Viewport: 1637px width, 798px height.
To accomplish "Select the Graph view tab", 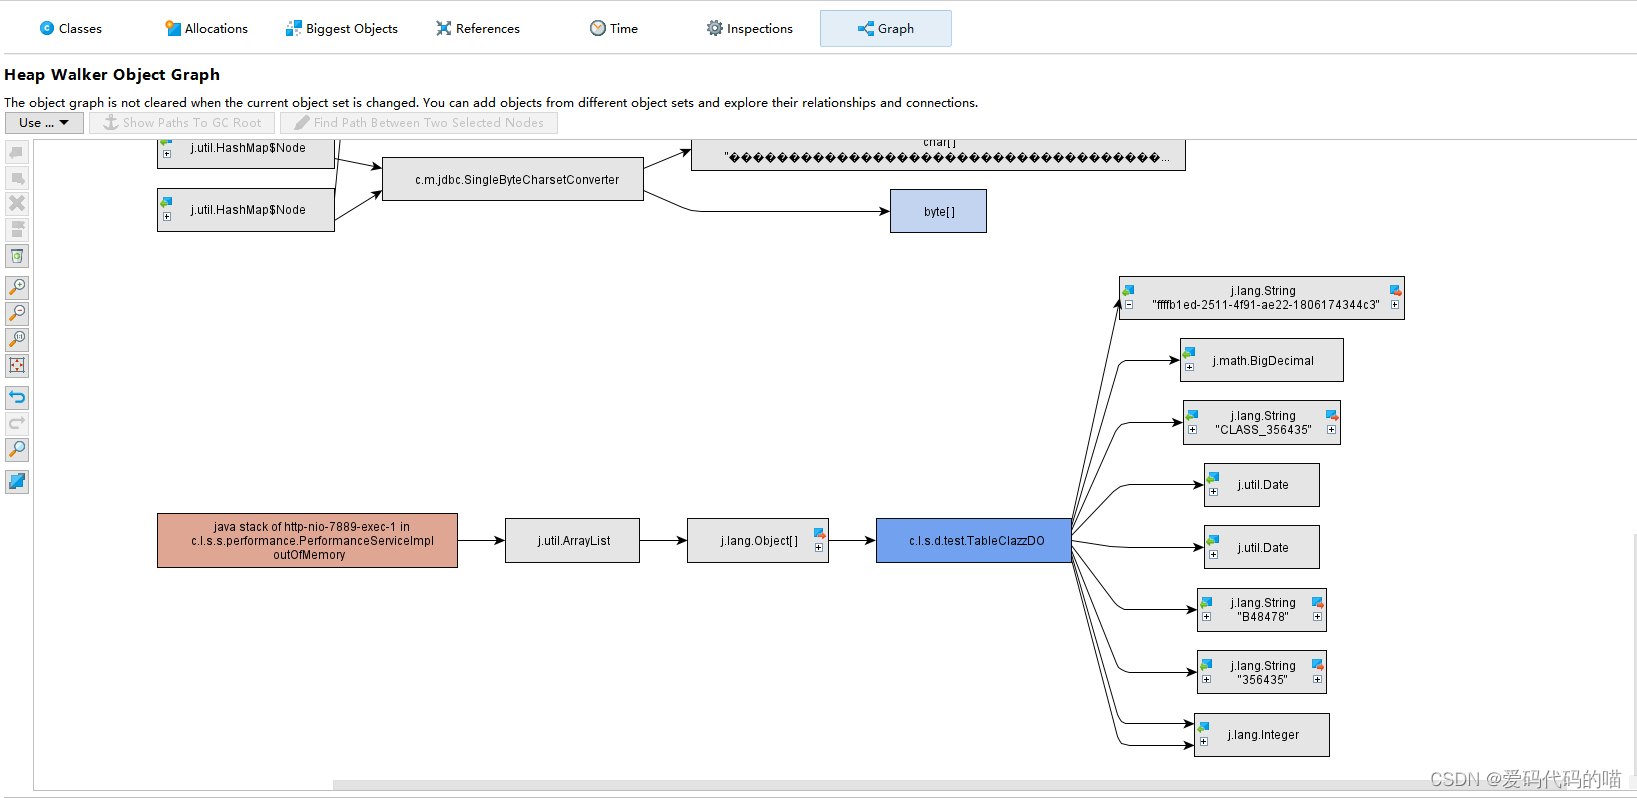I will 886,28.
